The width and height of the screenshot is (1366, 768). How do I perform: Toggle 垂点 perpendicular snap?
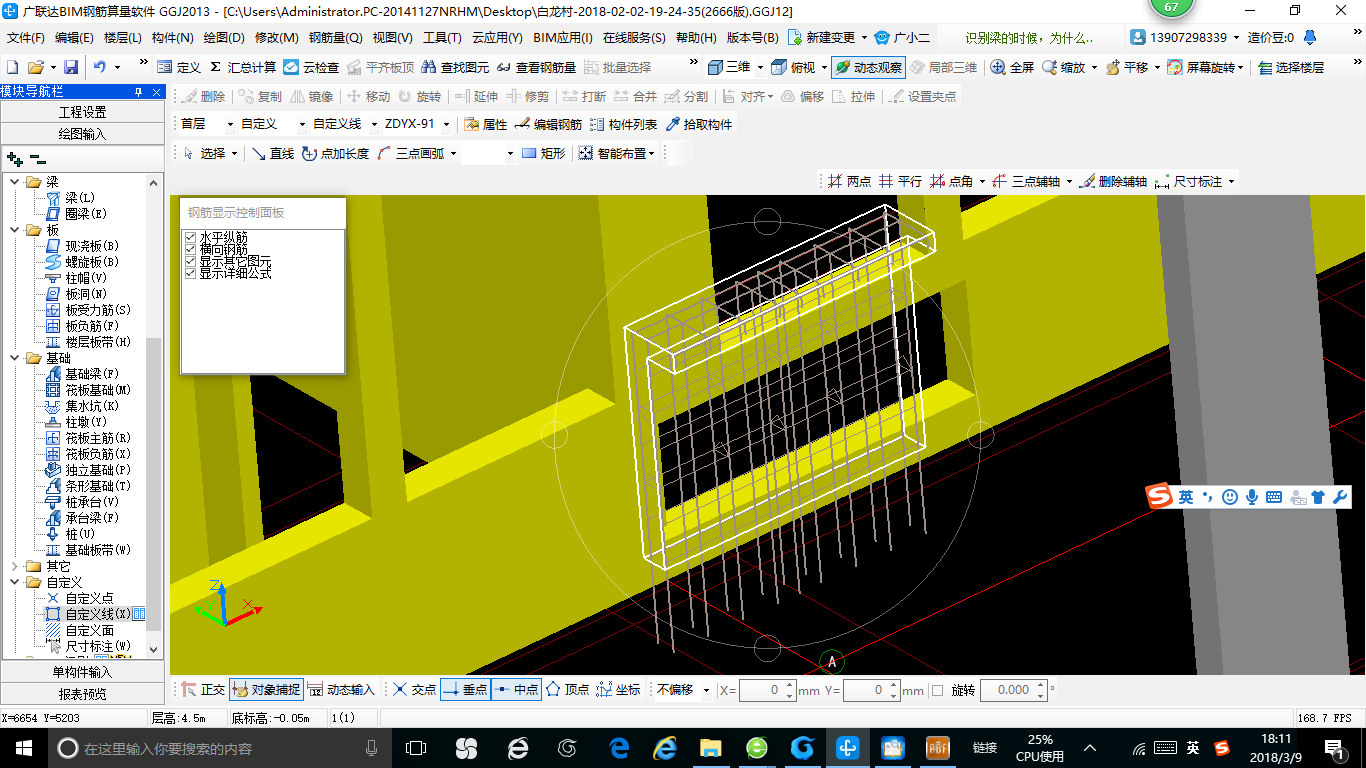pyautogui.click(x=465, y=690)
